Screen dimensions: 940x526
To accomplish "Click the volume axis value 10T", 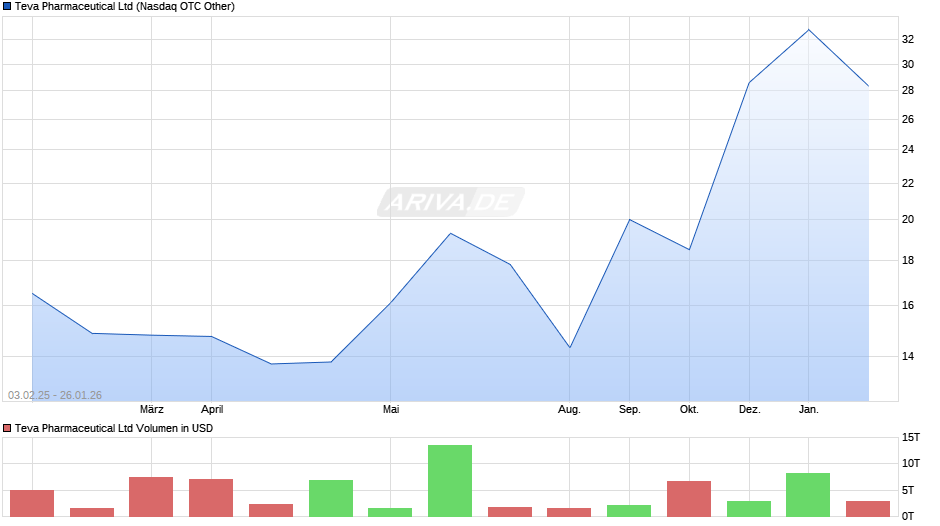I will pyautogui.click(x=911, y=464).
